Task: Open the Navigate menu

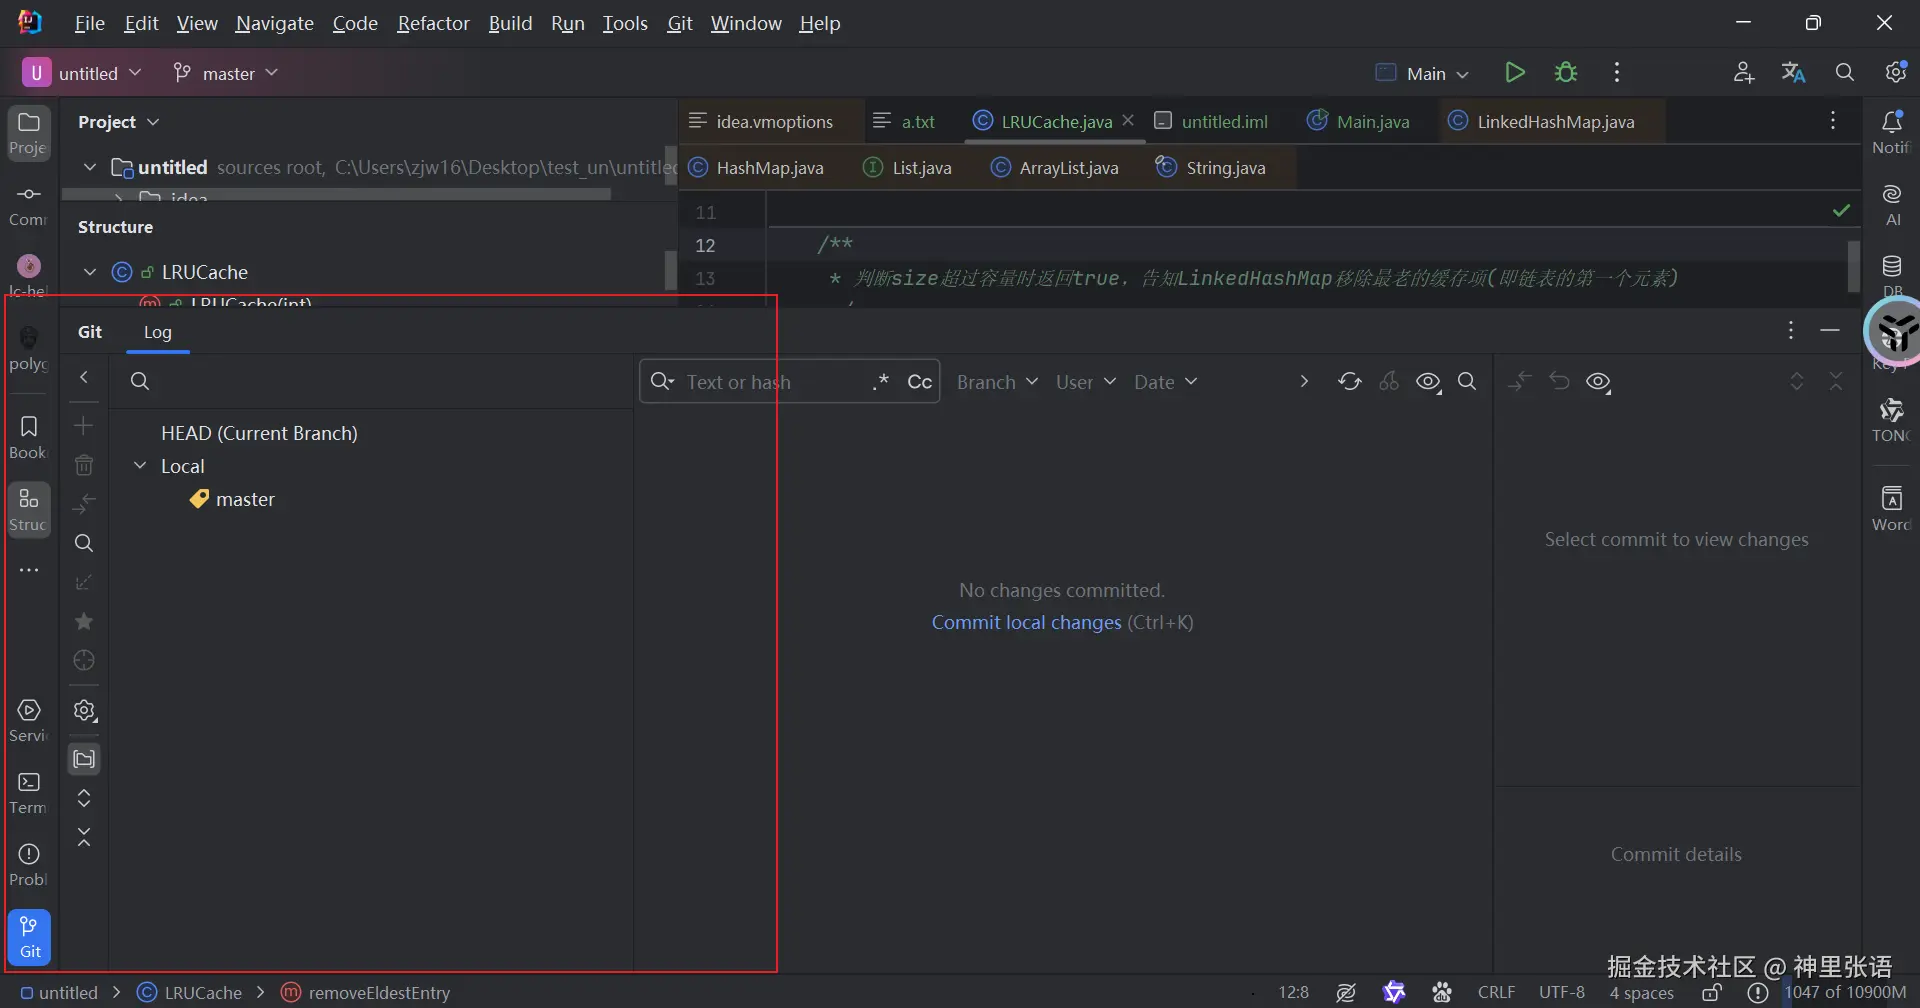Action: coord(275,23)
